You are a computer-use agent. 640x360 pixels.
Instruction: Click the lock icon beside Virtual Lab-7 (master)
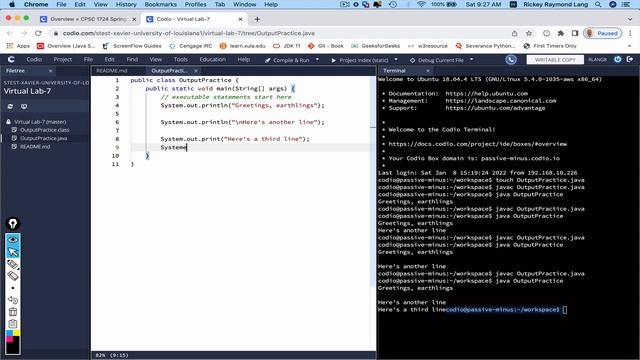click(8, 122)
